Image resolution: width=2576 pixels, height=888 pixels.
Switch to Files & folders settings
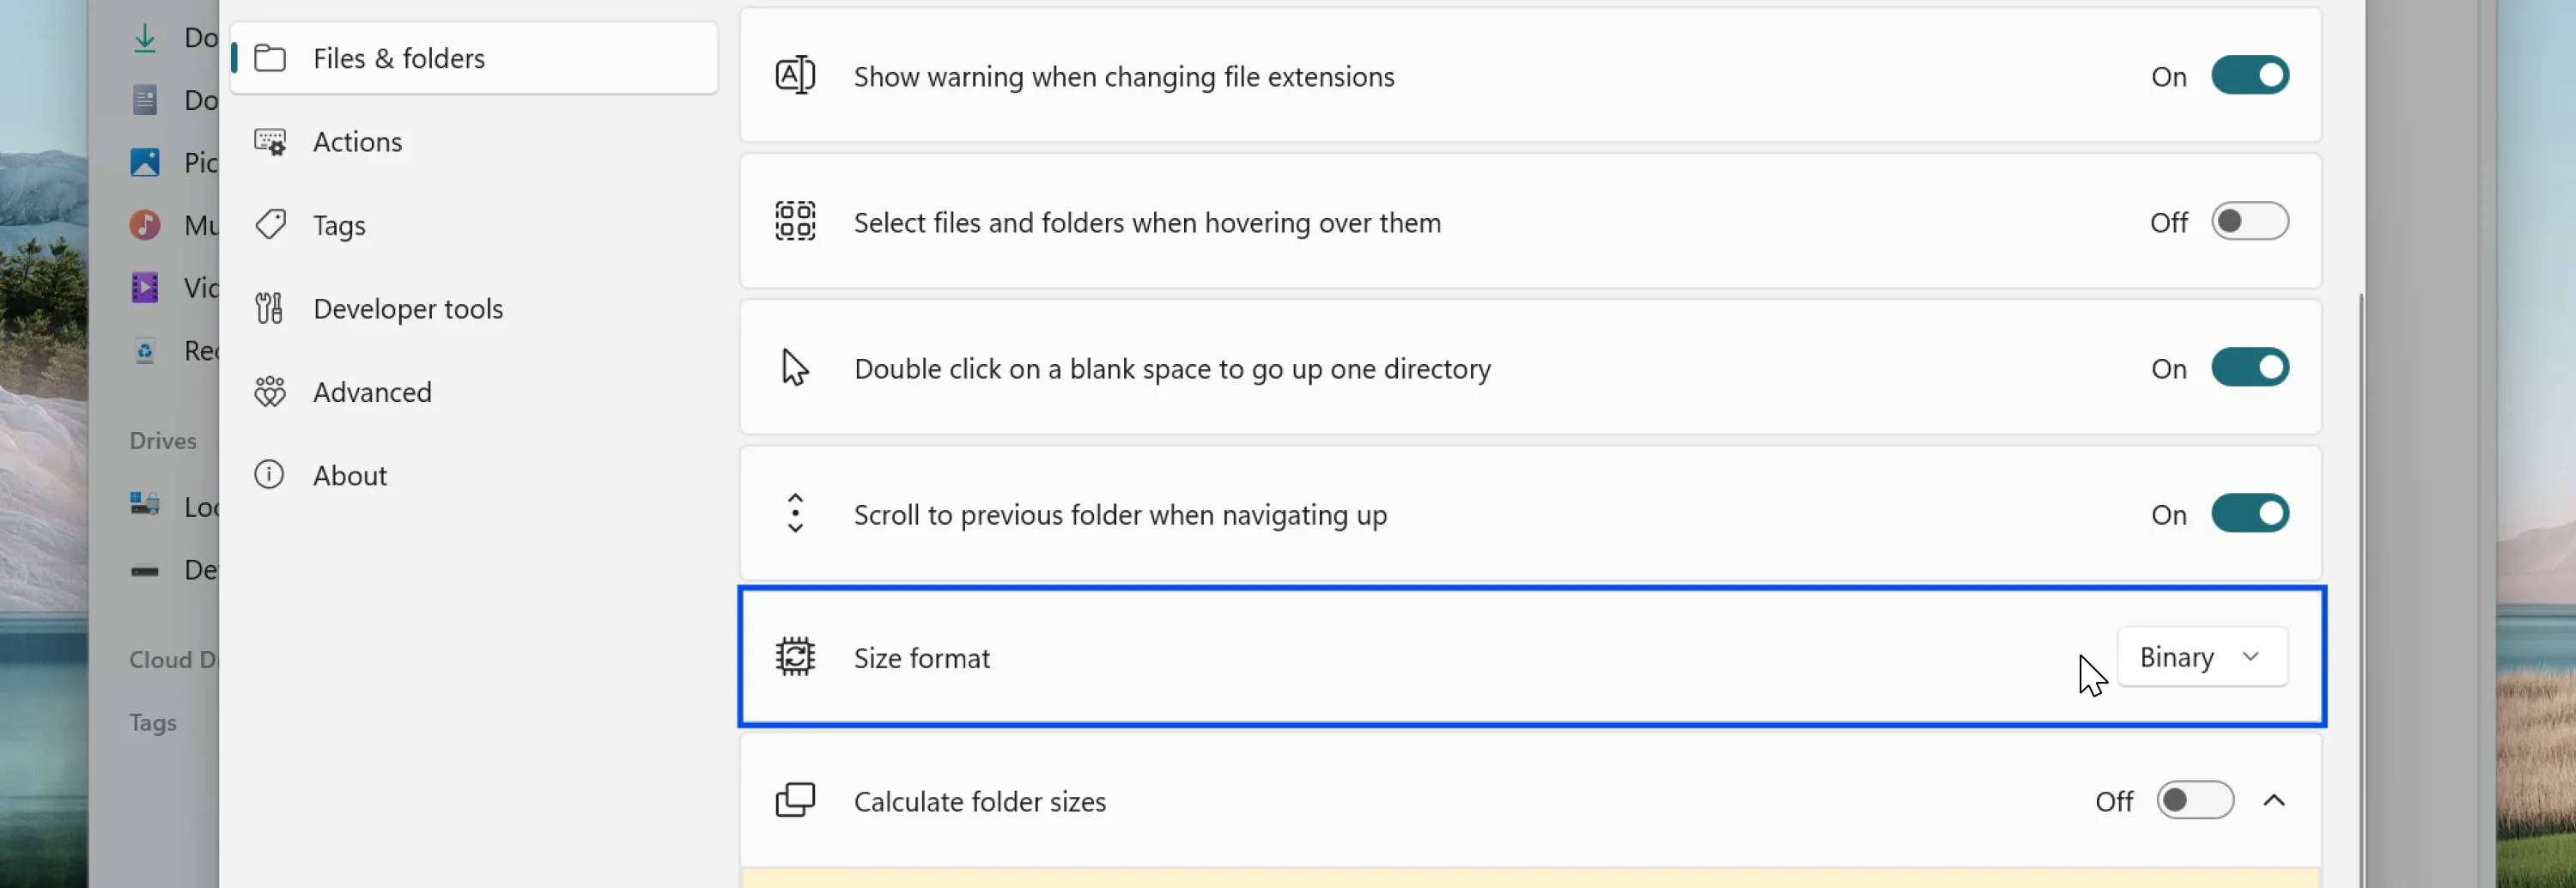[x=398, y=58]
